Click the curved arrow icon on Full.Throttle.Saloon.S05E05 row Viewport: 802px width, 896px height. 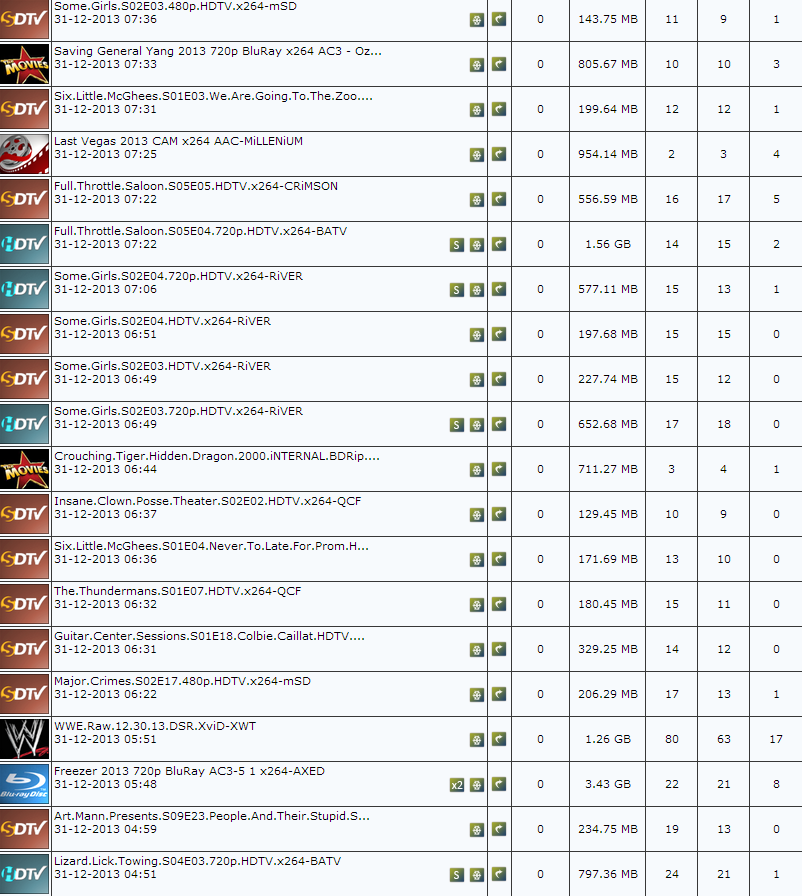point(499,199)
